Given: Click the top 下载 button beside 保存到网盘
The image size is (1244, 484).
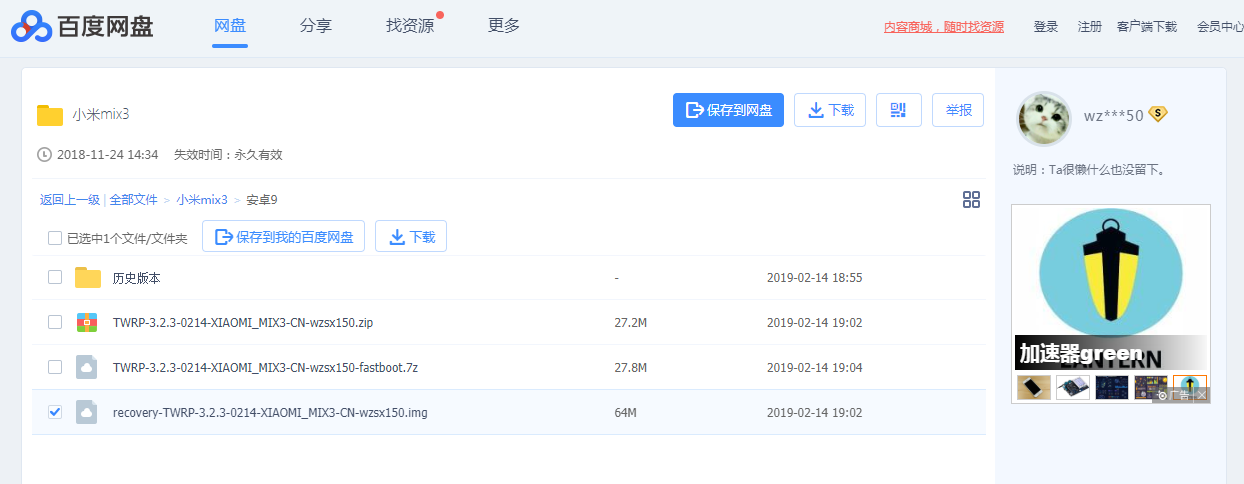Looking at the screenshot, I should (x=830, y=110).
